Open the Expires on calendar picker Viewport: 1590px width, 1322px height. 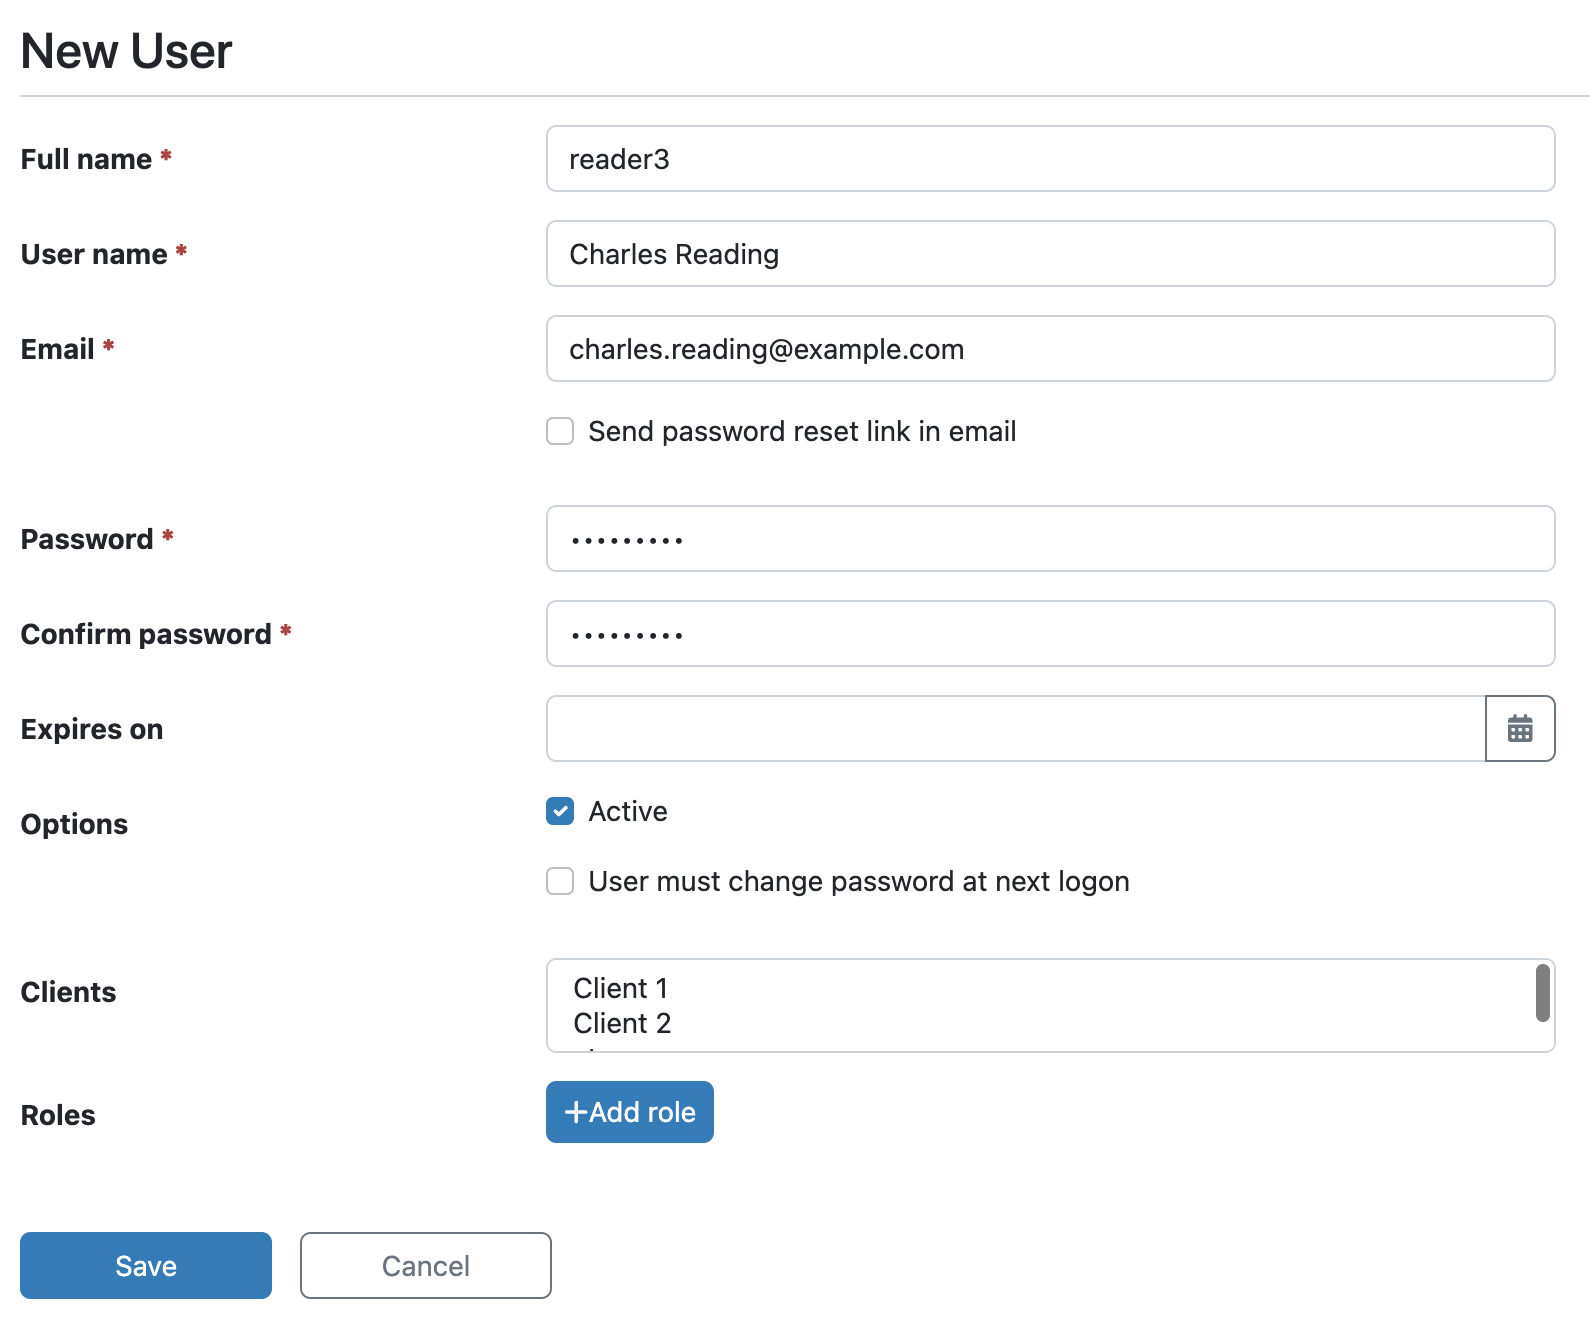tap(1520, 728)
